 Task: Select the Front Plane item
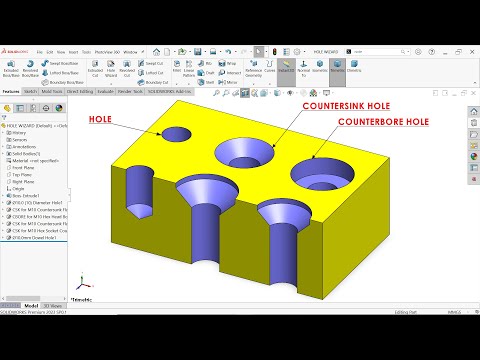coord(20,168)
